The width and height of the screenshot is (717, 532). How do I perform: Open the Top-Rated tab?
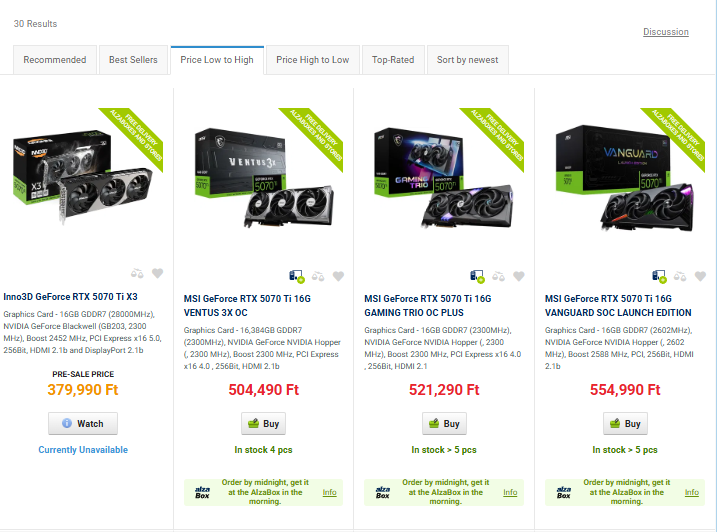tap(393, 60)
